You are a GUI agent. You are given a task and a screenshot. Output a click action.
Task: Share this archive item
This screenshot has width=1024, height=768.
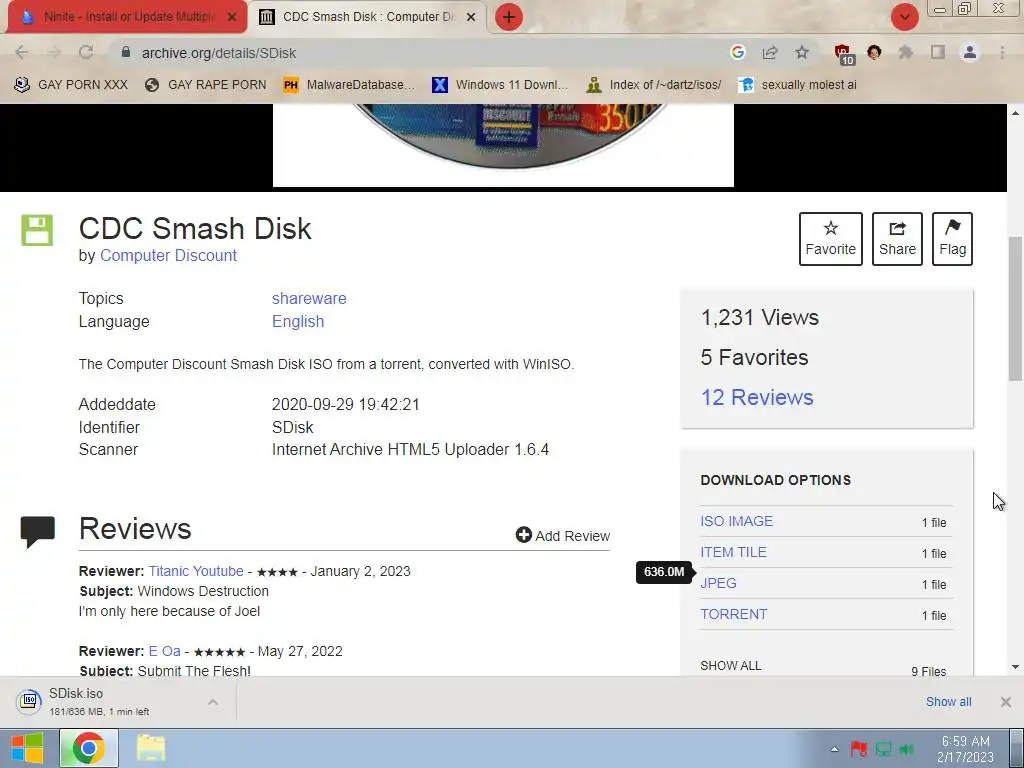click(x=897, y=238)
